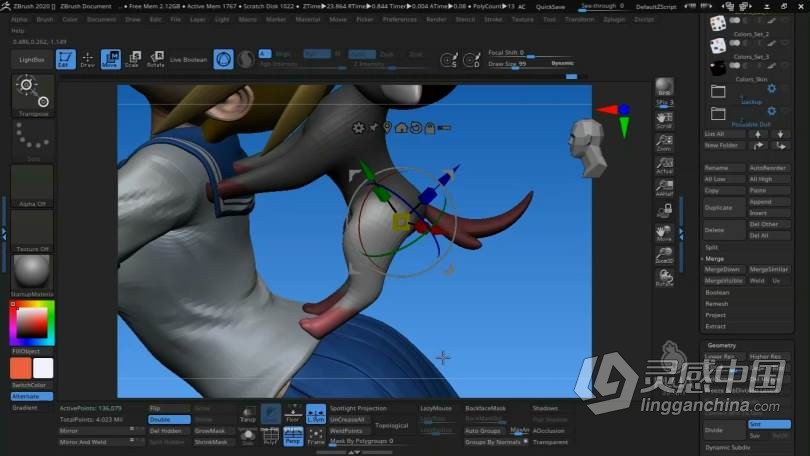This screenshot has width=810, height=456.
Task: Toggle the Double option
Action: point(169,419)
